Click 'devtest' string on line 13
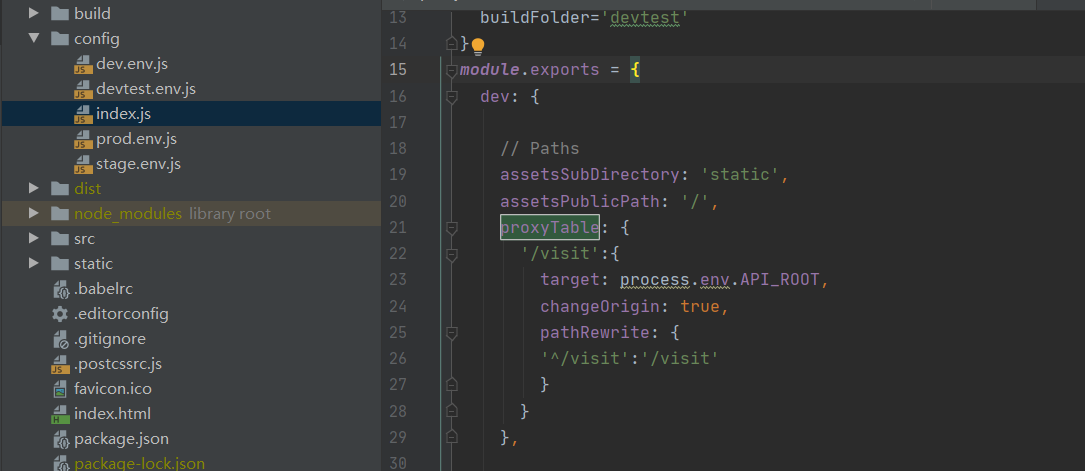Viewport: 1085px width, 471px height. click(645, 17)
